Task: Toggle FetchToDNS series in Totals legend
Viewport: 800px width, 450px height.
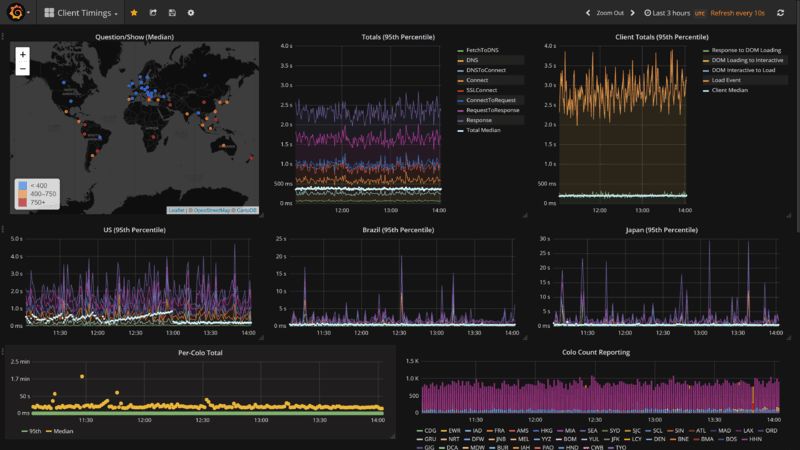Action: pos(482,50)
